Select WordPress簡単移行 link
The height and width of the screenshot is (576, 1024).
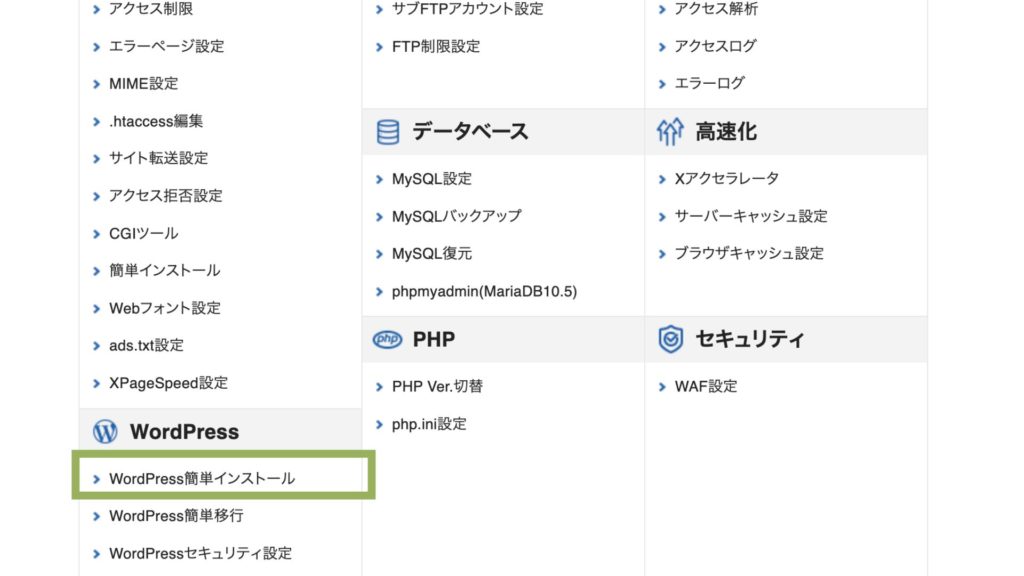click(175, 516)
